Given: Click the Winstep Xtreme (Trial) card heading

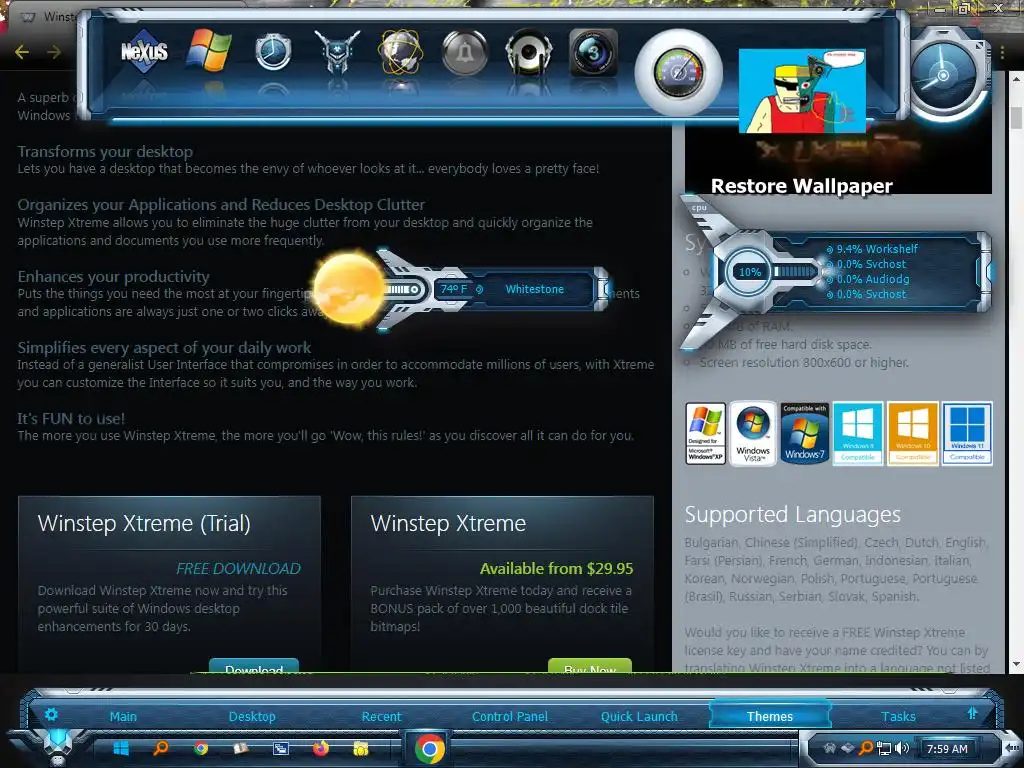Looking at the screenshot, I should (144, 523).
